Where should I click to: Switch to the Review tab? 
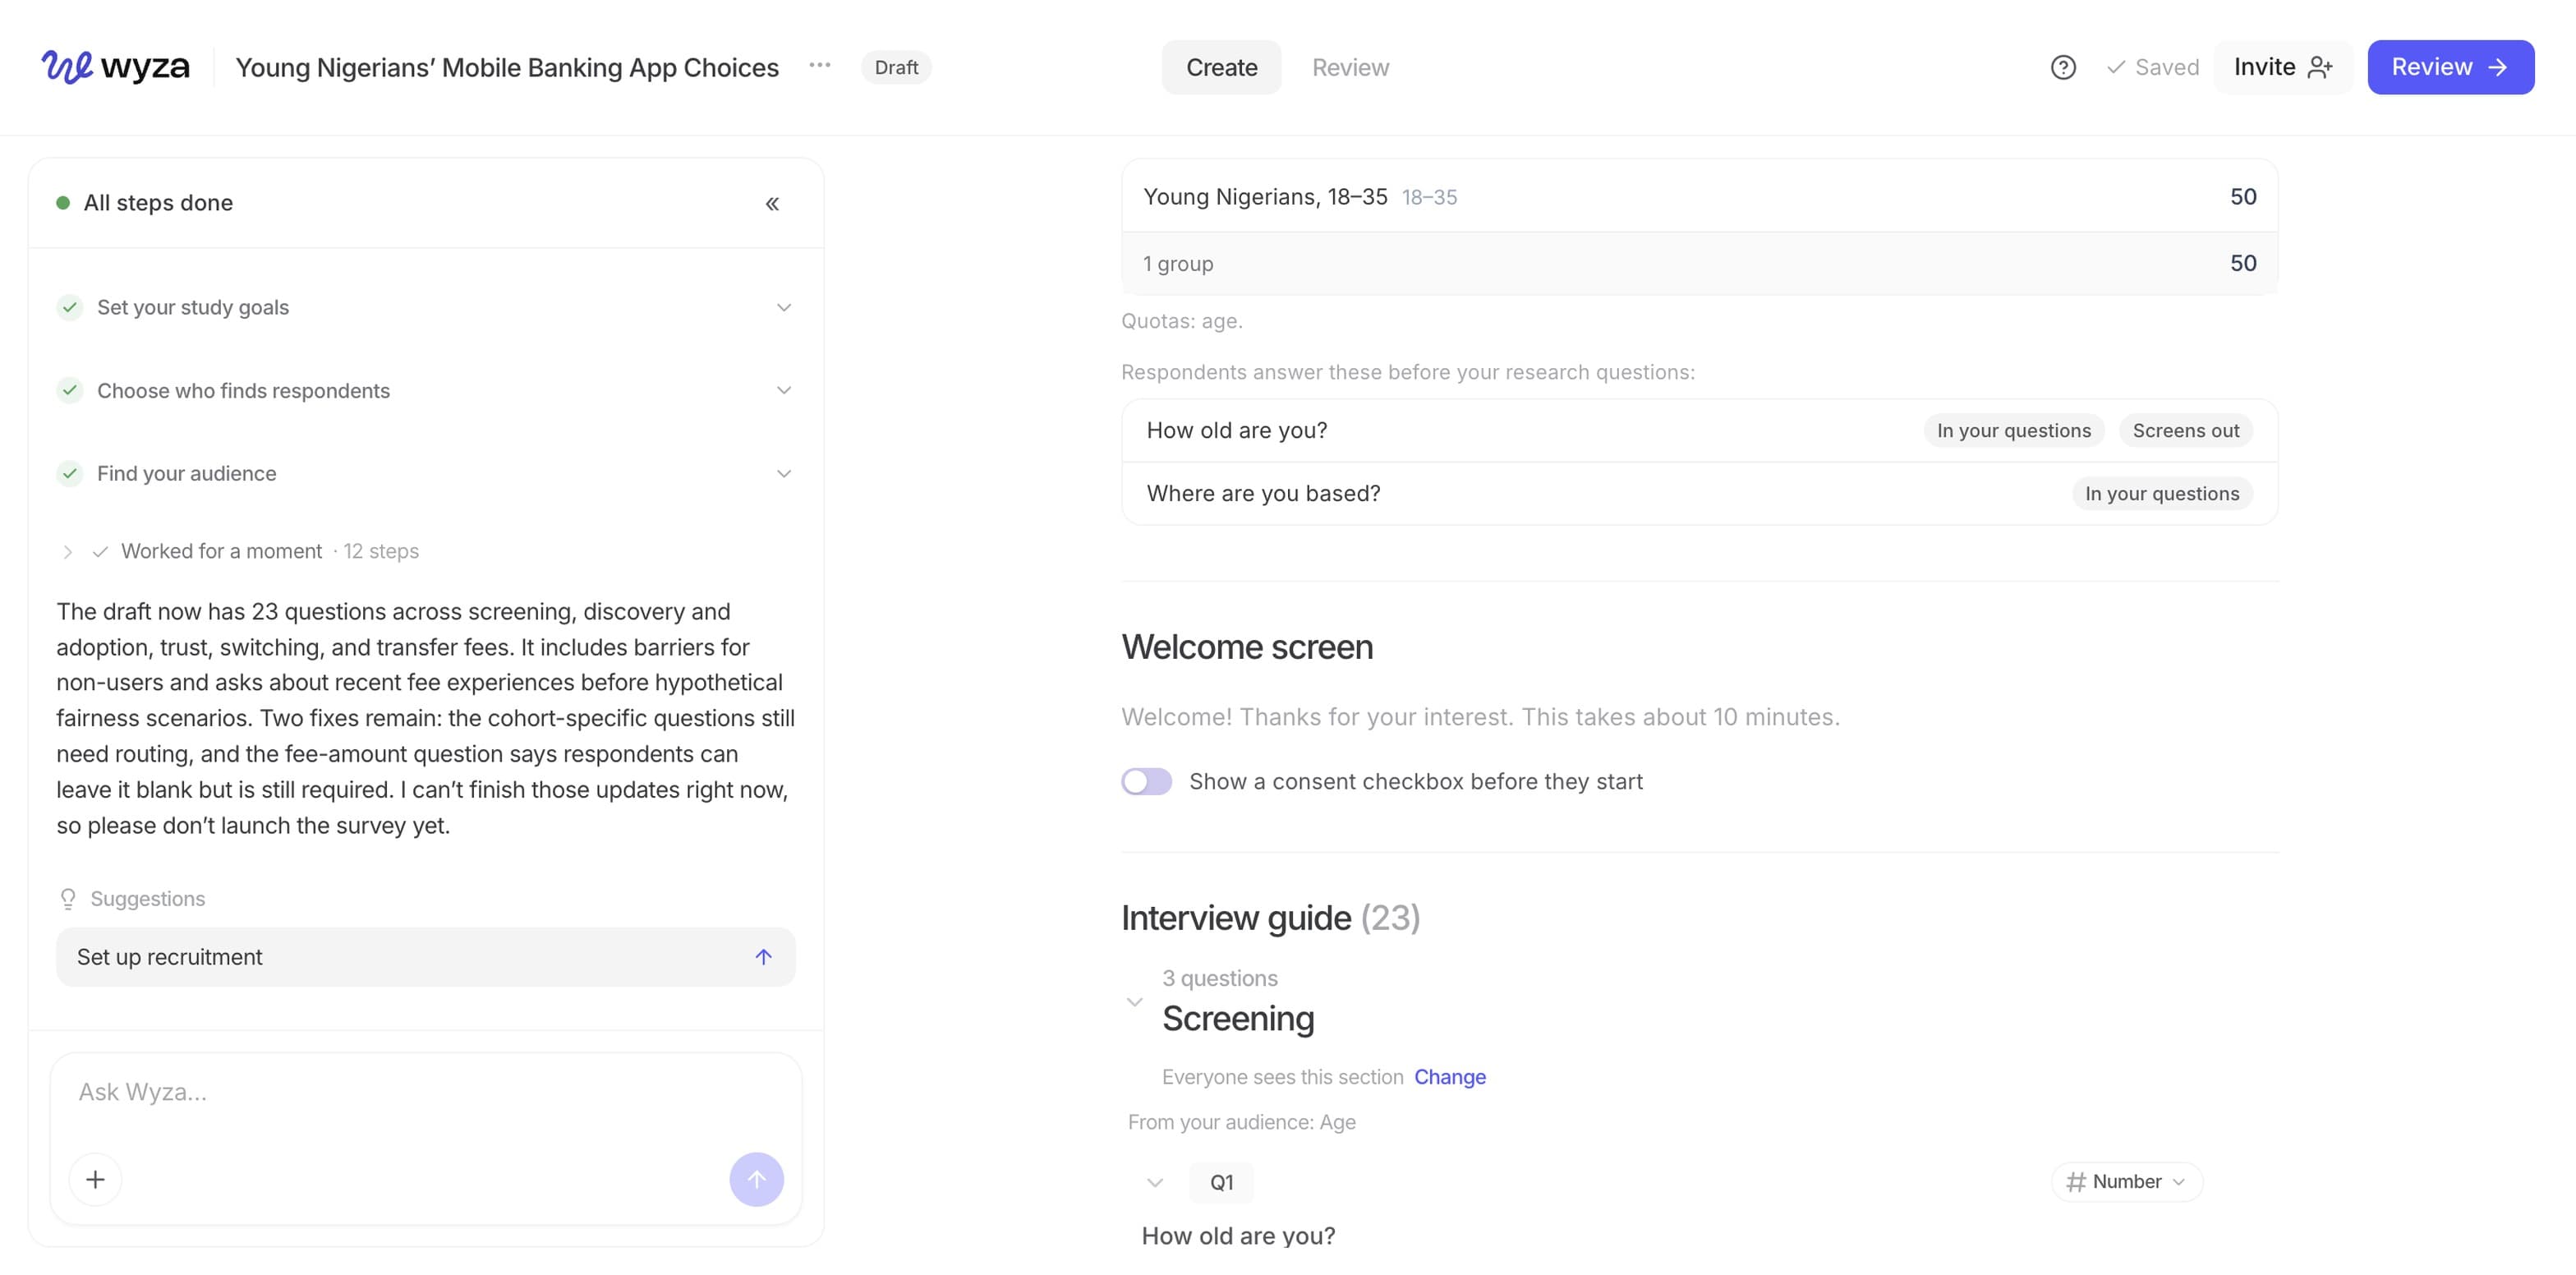click(1350, 67)
